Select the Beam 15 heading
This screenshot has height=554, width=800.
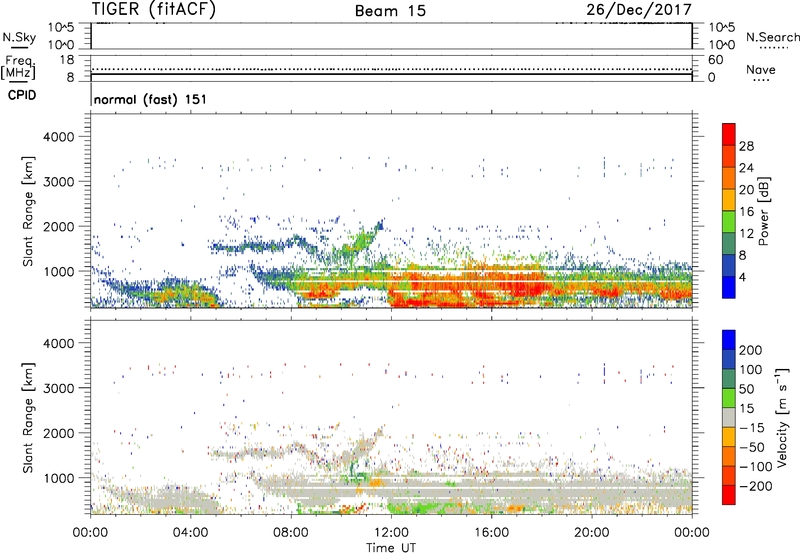tap(390, 11)
